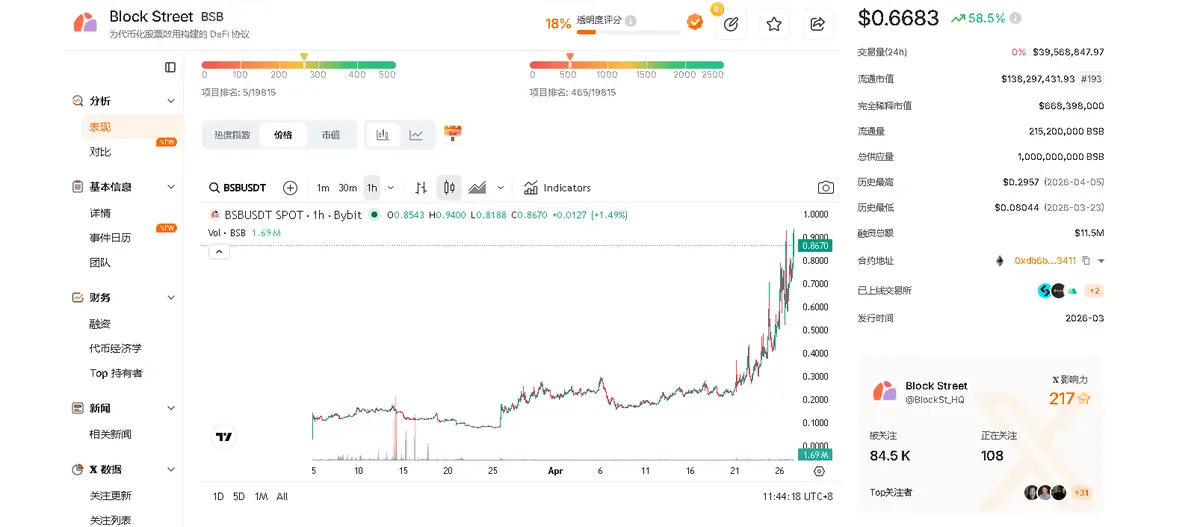Click the +2 listed exchanges badge
The image size is (1200, 527).
tap(1094, 291)
